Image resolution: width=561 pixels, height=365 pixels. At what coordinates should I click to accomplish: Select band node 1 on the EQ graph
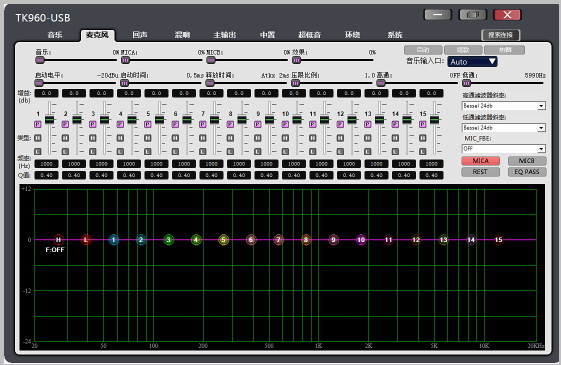click(113, 239)
